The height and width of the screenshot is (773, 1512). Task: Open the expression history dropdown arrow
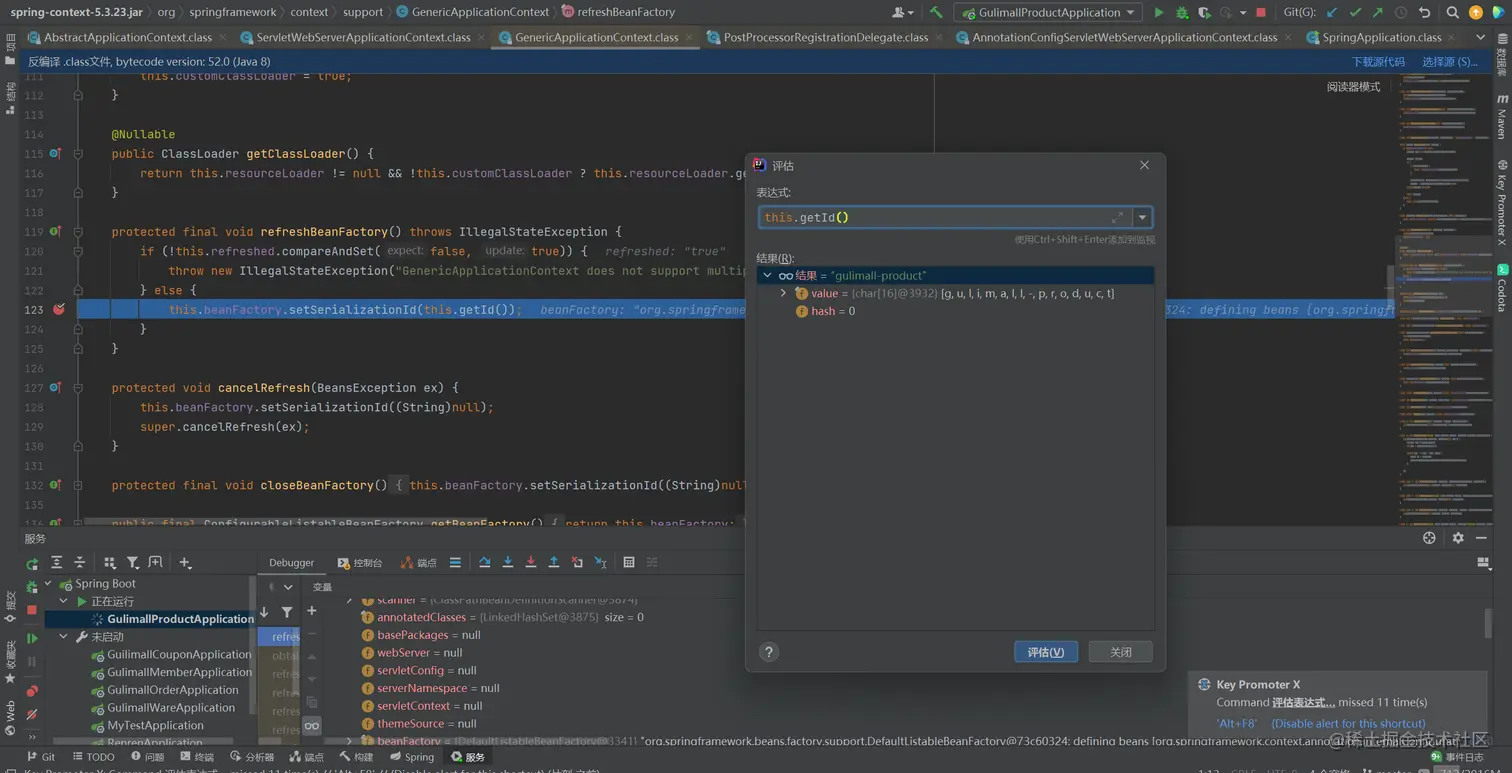(x=1142, y=218)
